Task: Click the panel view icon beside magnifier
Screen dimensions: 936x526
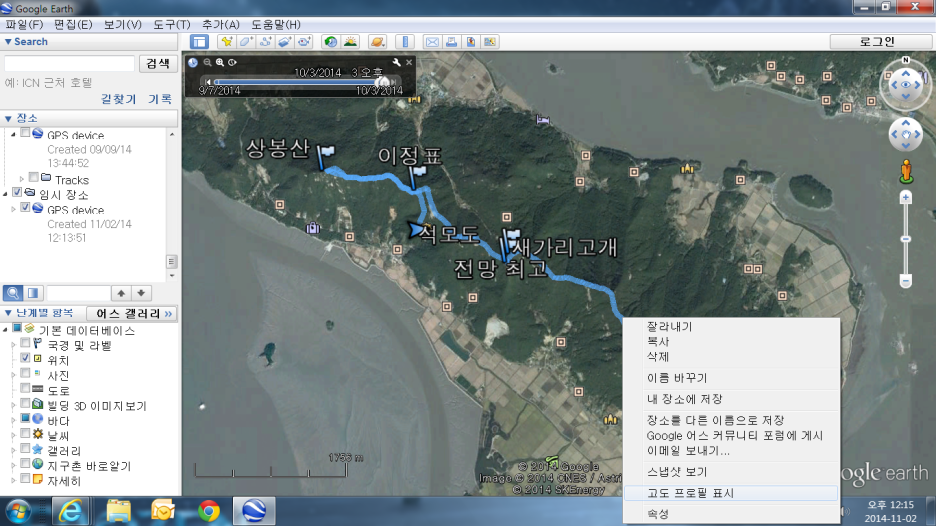Action: click(33, 293)
